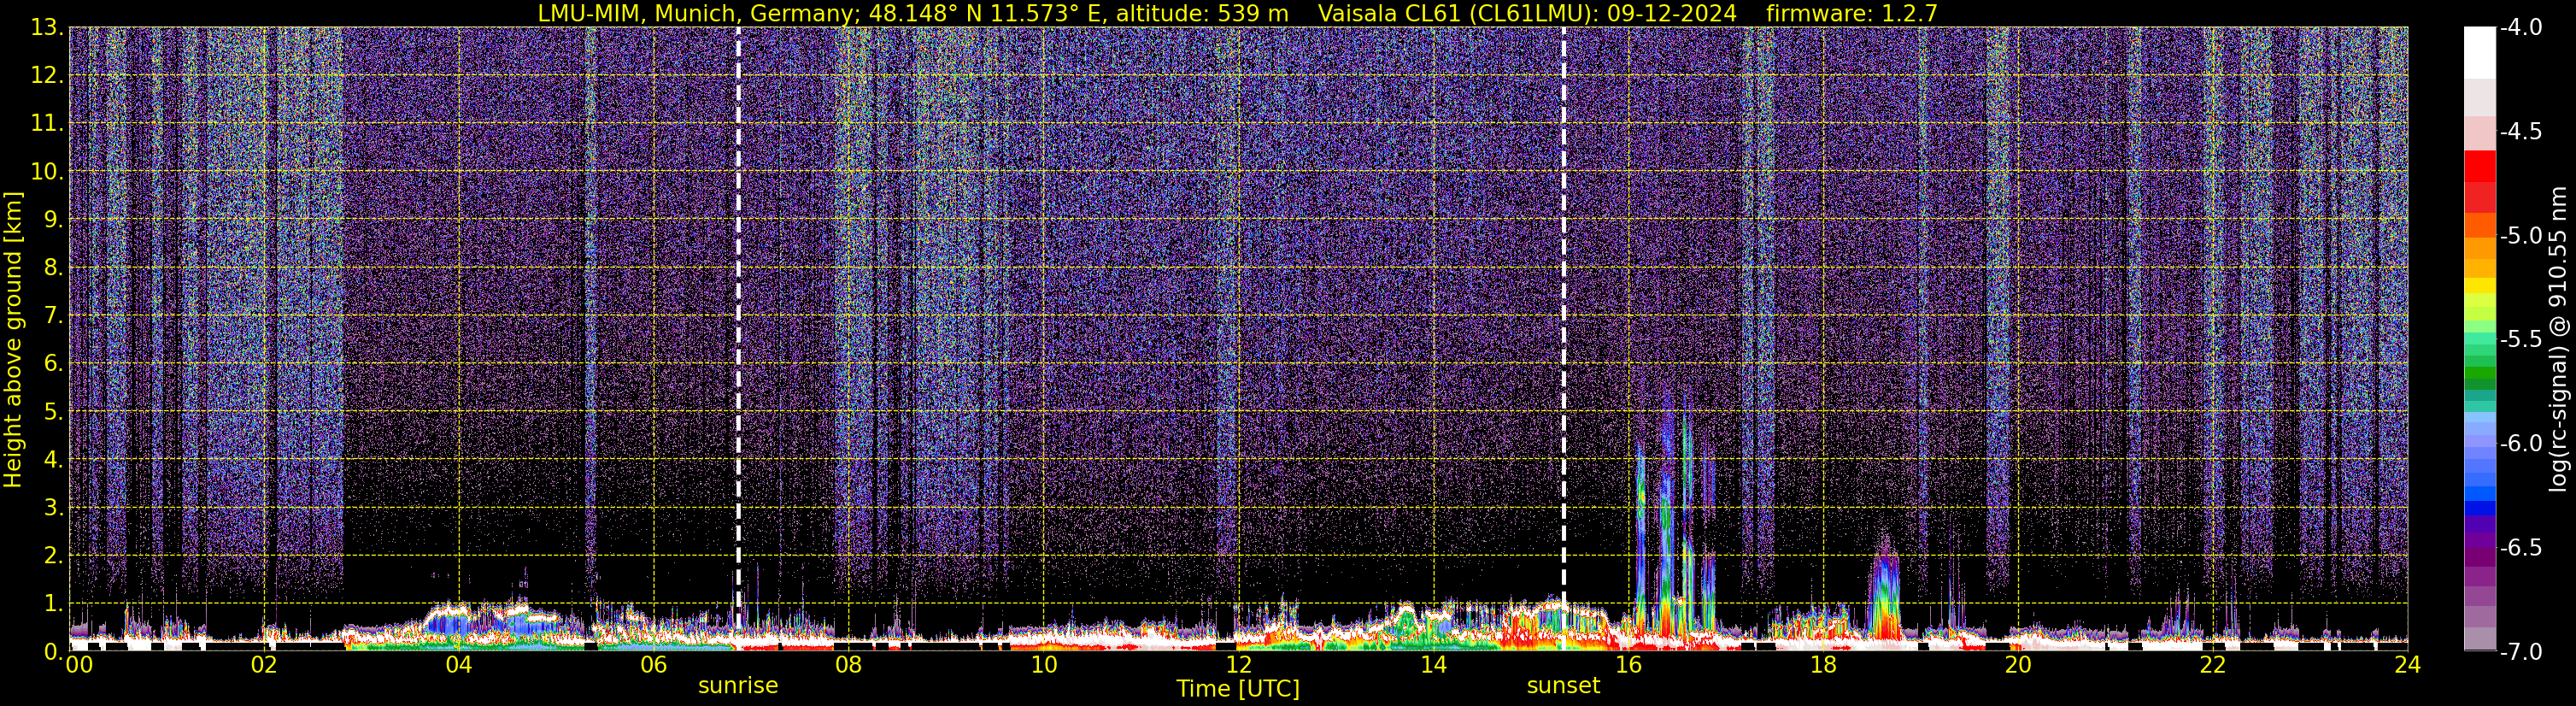Click 'Vaisala CL61 (CL61LMU): 09-12-2024' in title
2576x706 pixels.
(x=1528, y=14)
